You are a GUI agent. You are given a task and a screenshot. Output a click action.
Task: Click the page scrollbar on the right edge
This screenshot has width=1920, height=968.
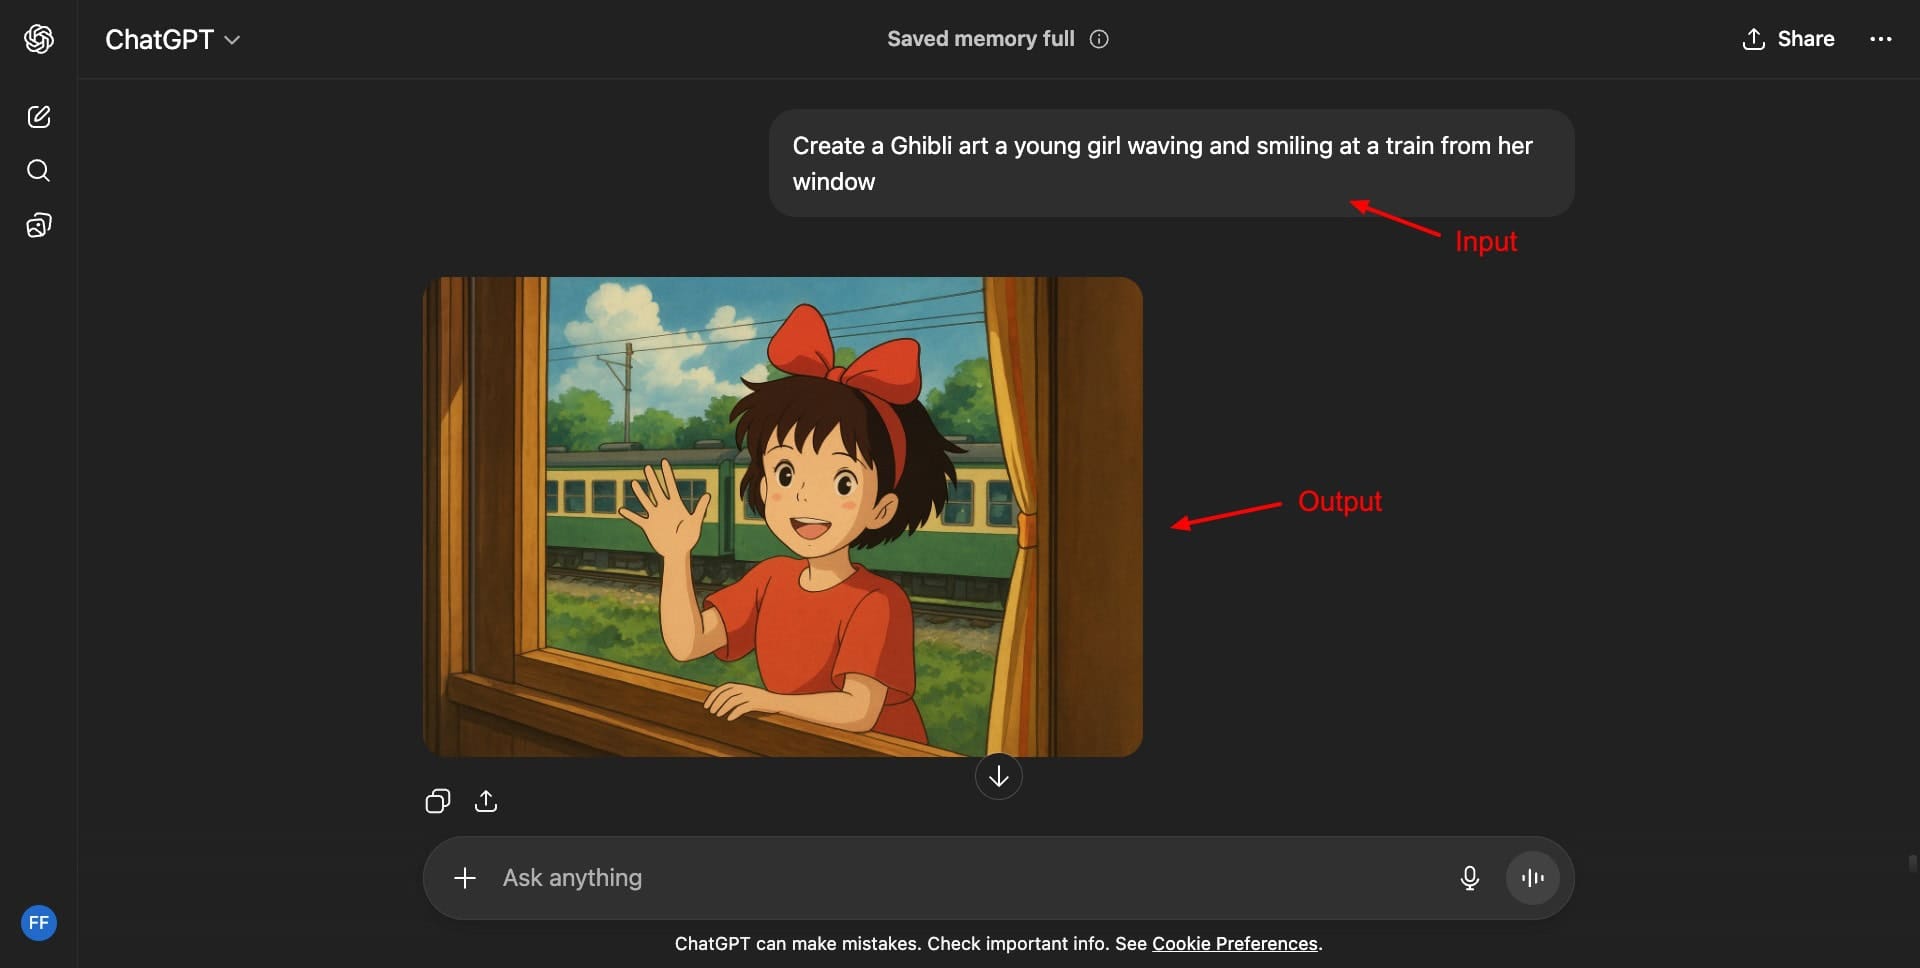1912,863
